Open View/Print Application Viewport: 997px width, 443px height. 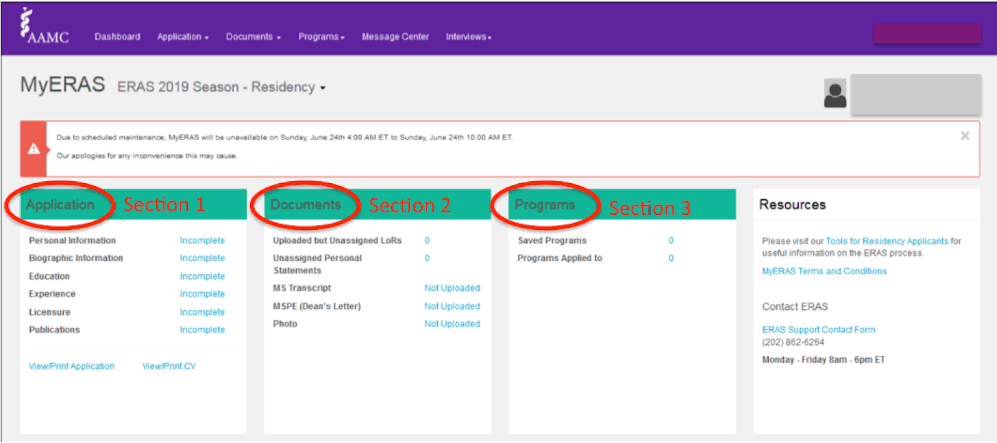point(72,367)
